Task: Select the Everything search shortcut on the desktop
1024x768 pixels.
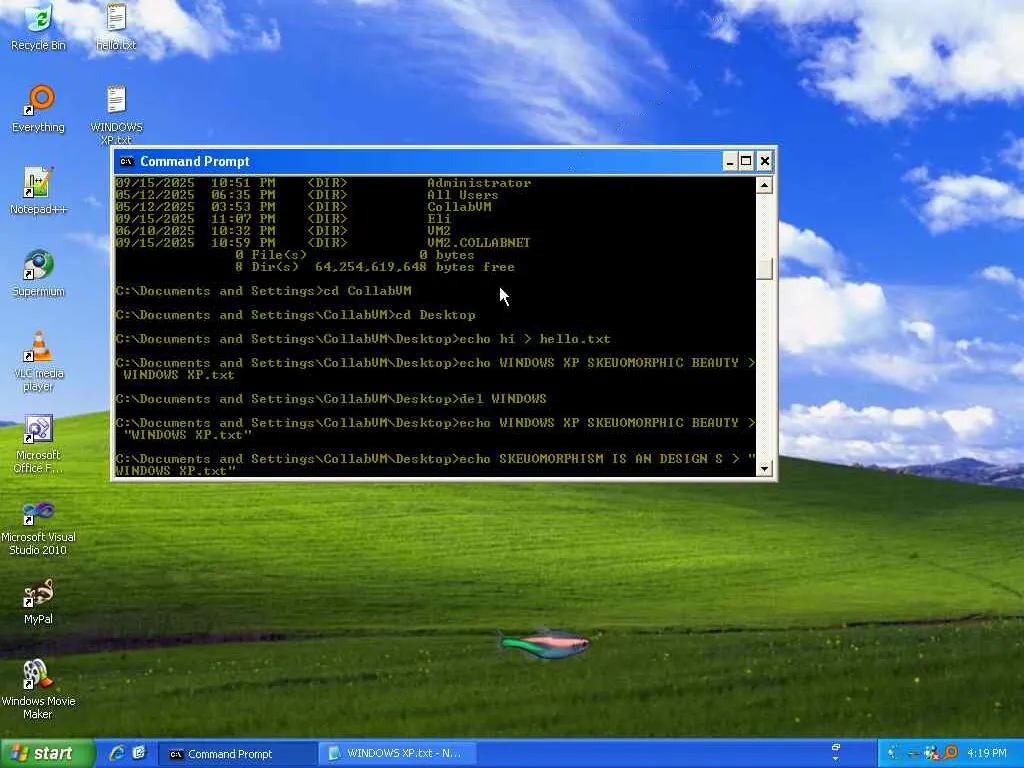Action: click(x=38, y=109)
